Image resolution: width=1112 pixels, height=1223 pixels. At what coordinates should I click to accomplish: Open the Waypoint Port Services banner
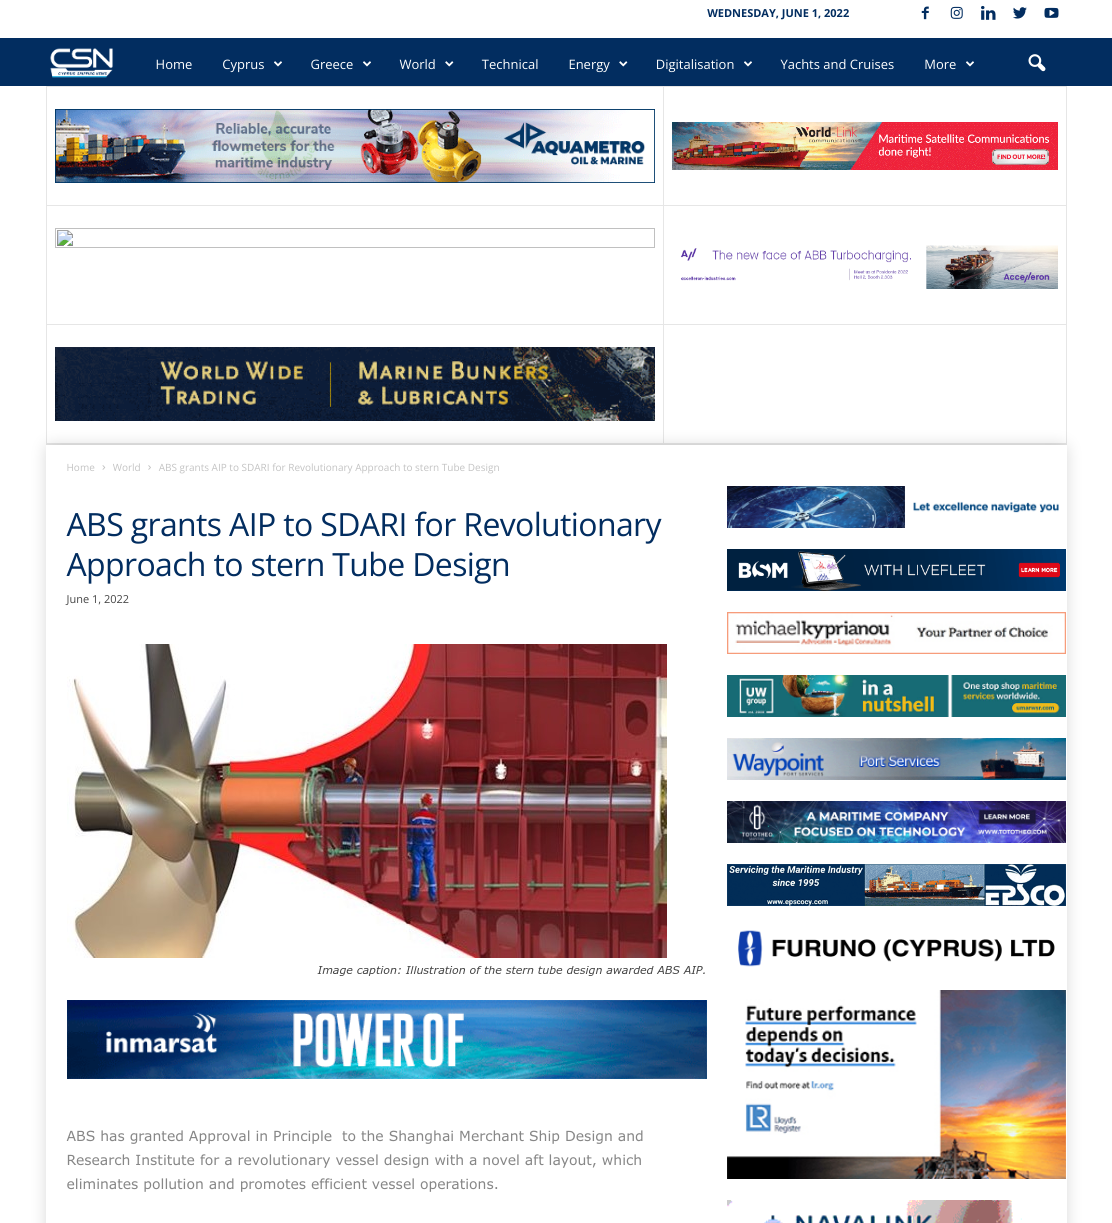[x=896, y=759]
